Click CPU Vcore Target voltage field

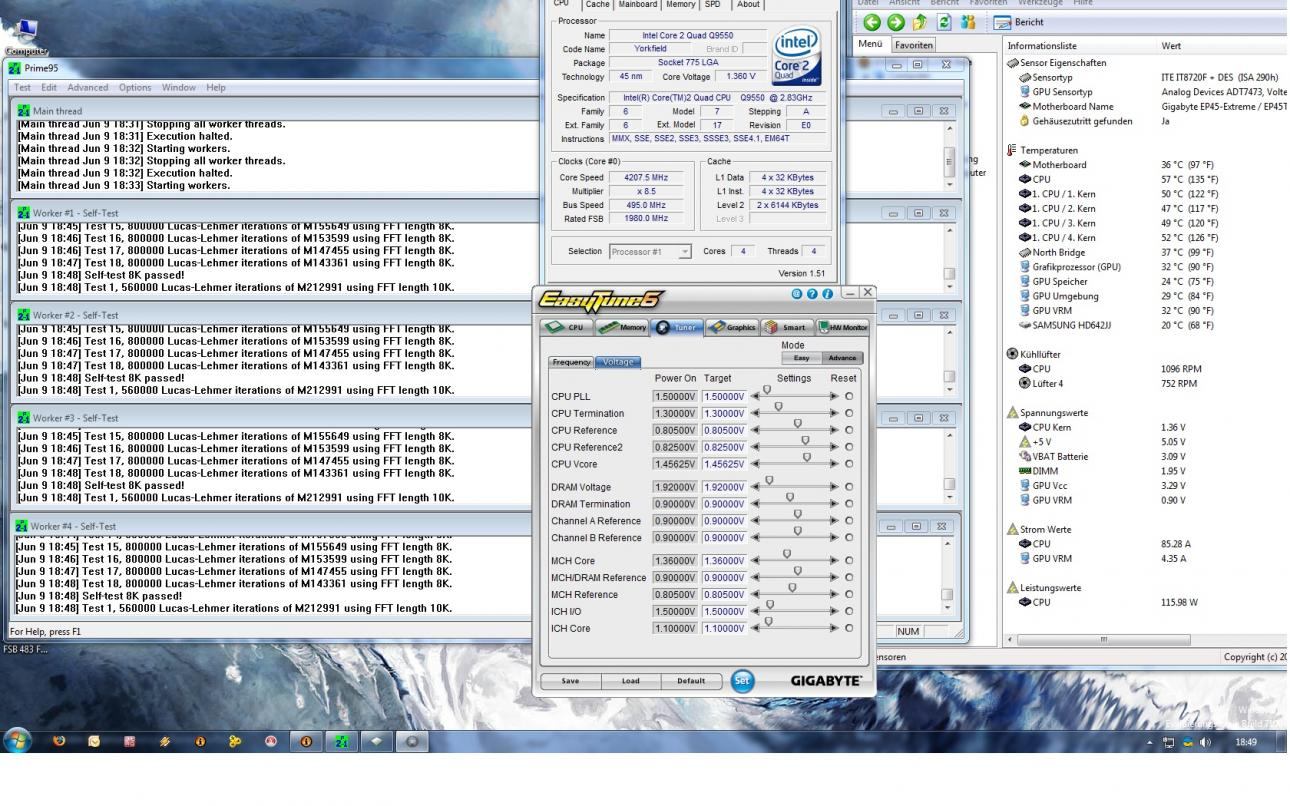click(724, 464)
